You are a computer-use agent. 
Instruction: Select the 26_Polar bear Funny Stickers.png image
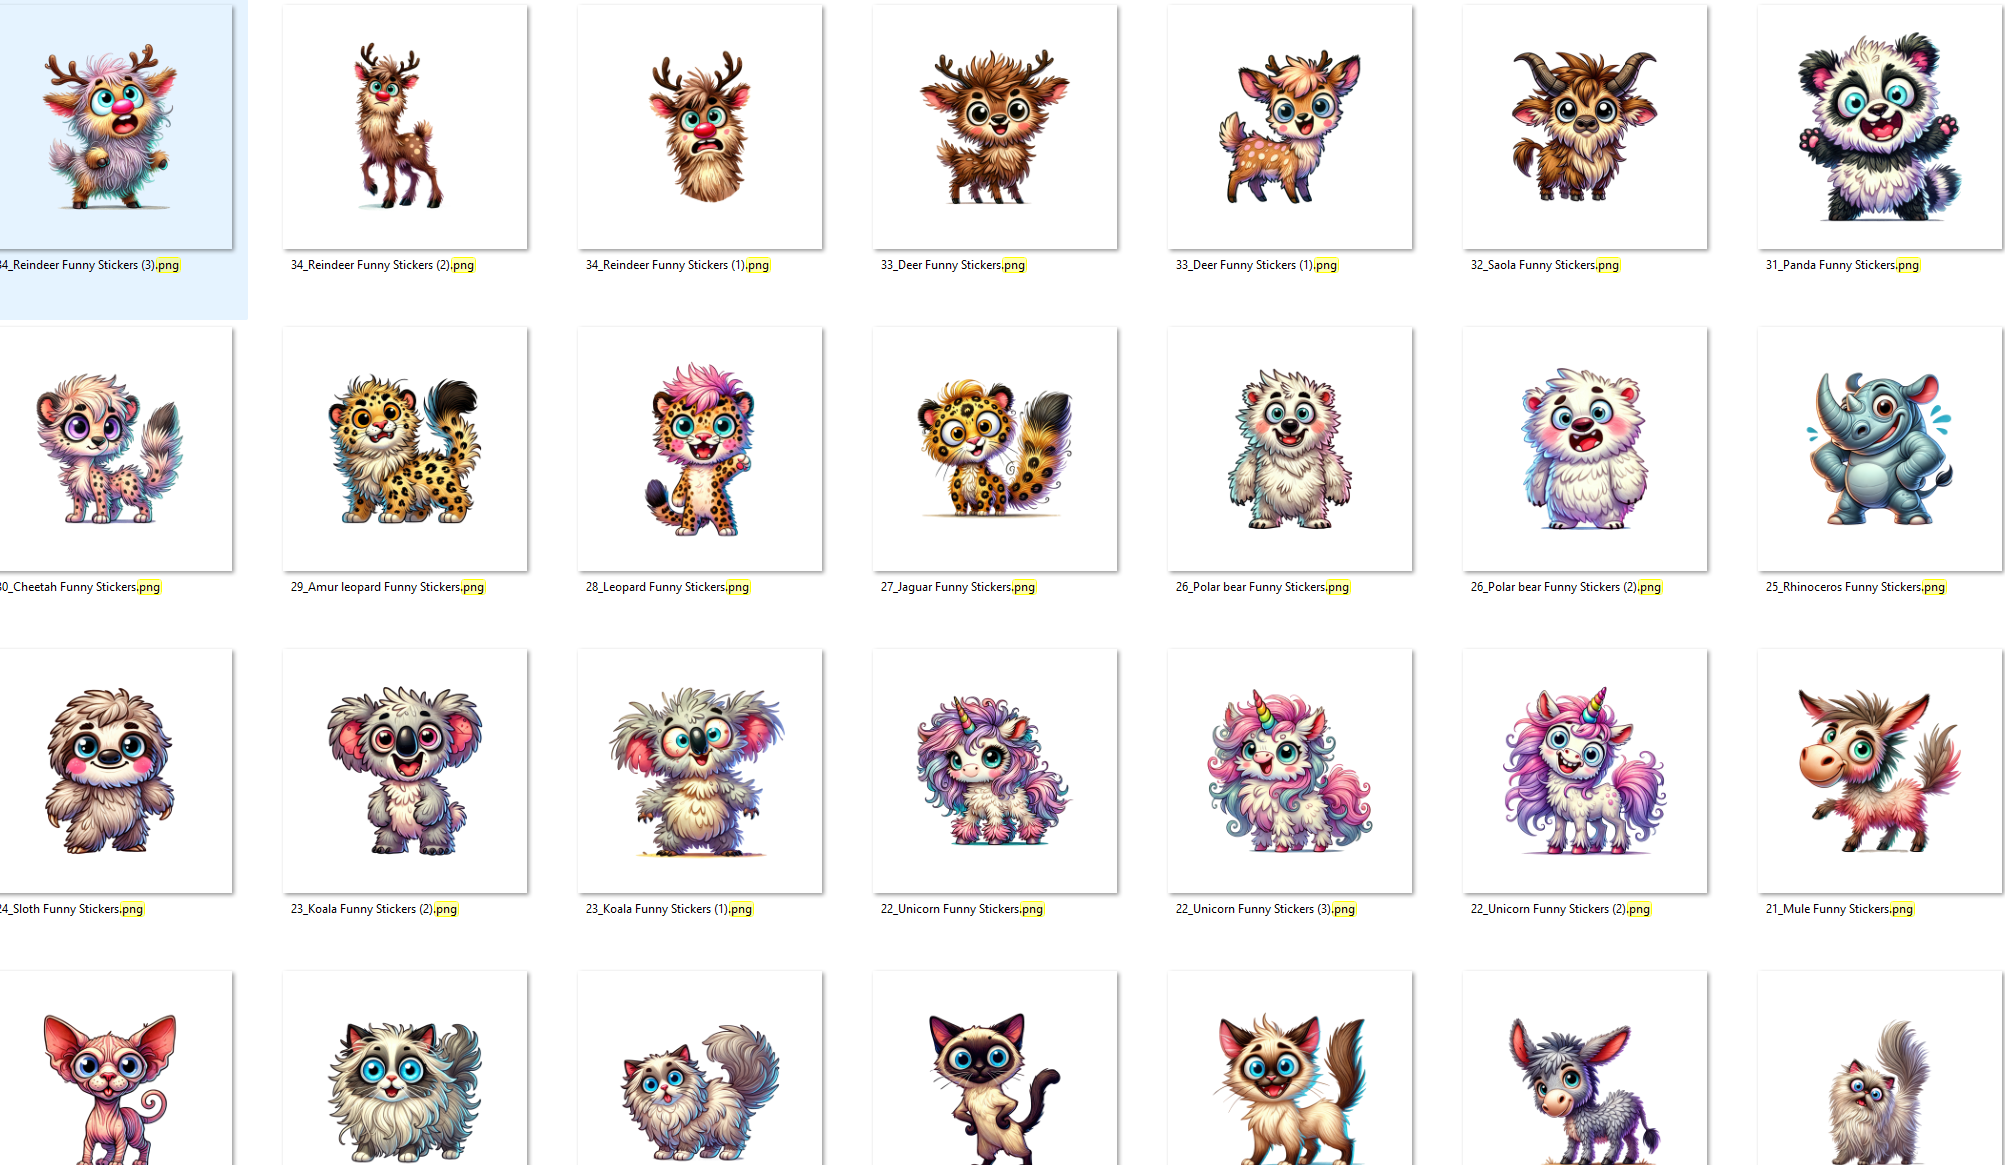pyautogui.click(x=1290, y=449)
